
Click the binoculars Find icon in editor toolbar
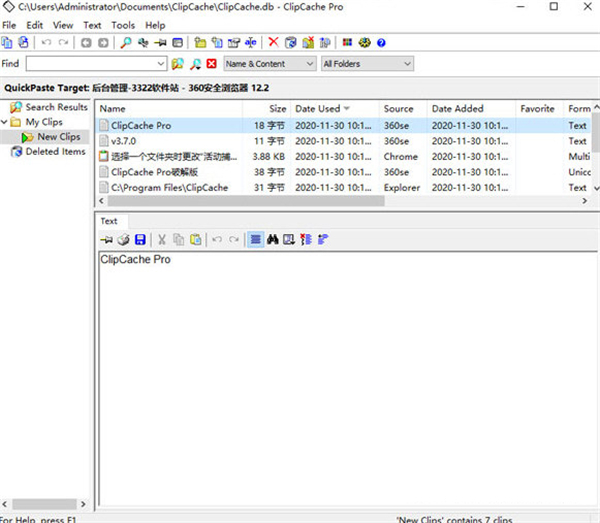pyautogui.click(x=272, y=240)
